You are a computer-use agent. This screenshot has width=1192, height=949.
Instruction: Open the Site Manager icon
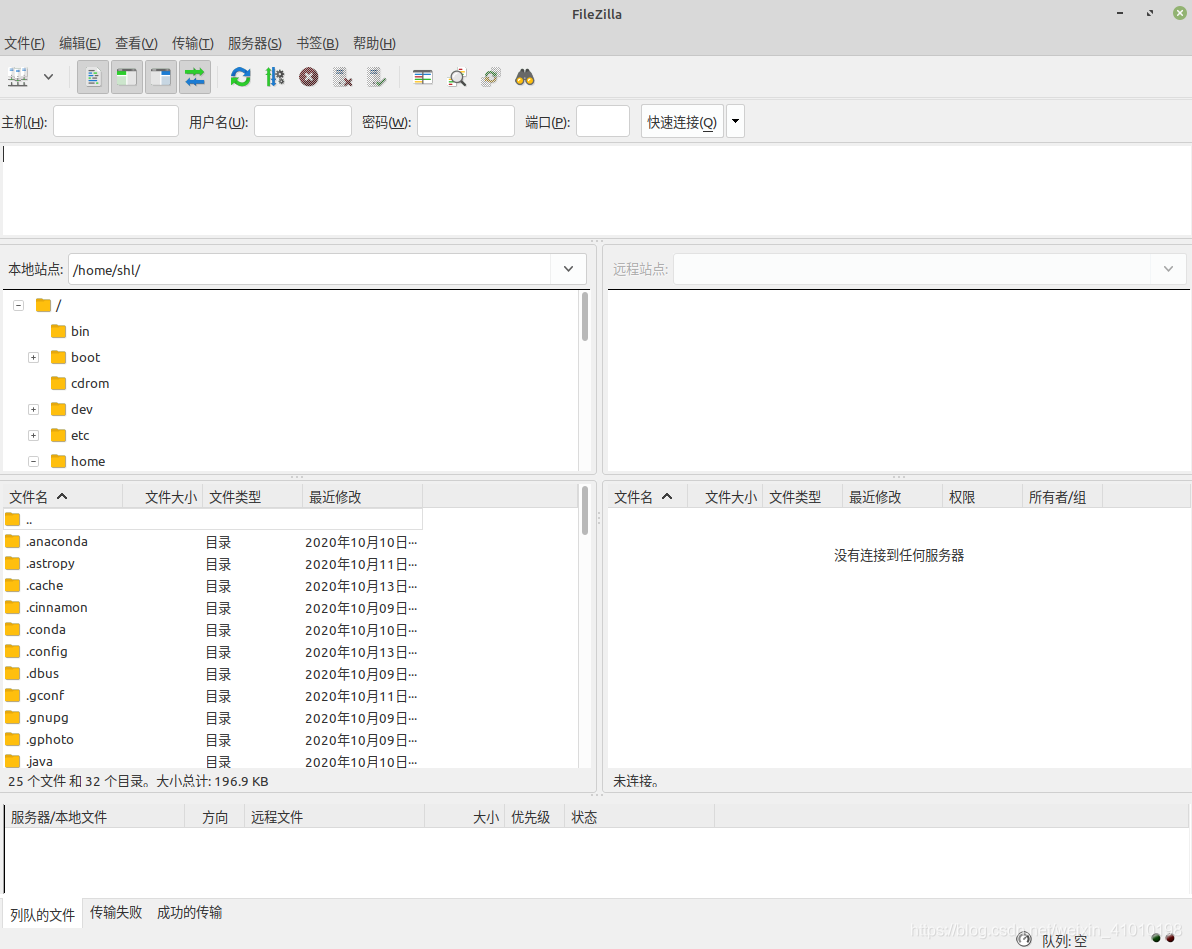coord(18,77)
